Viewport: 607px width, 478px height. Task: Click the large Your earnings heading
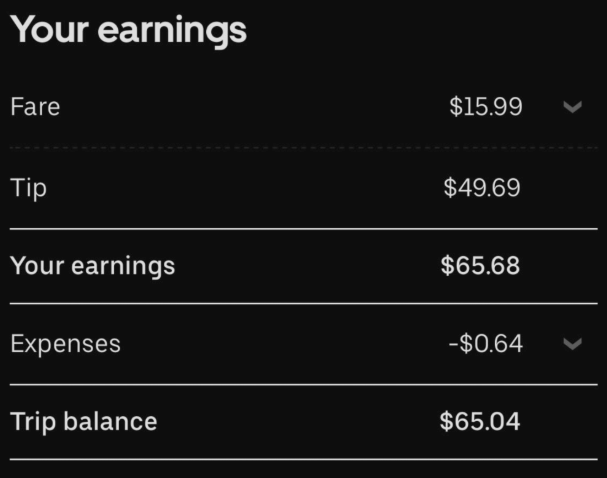pyautogui.click(x=128, y=29)
